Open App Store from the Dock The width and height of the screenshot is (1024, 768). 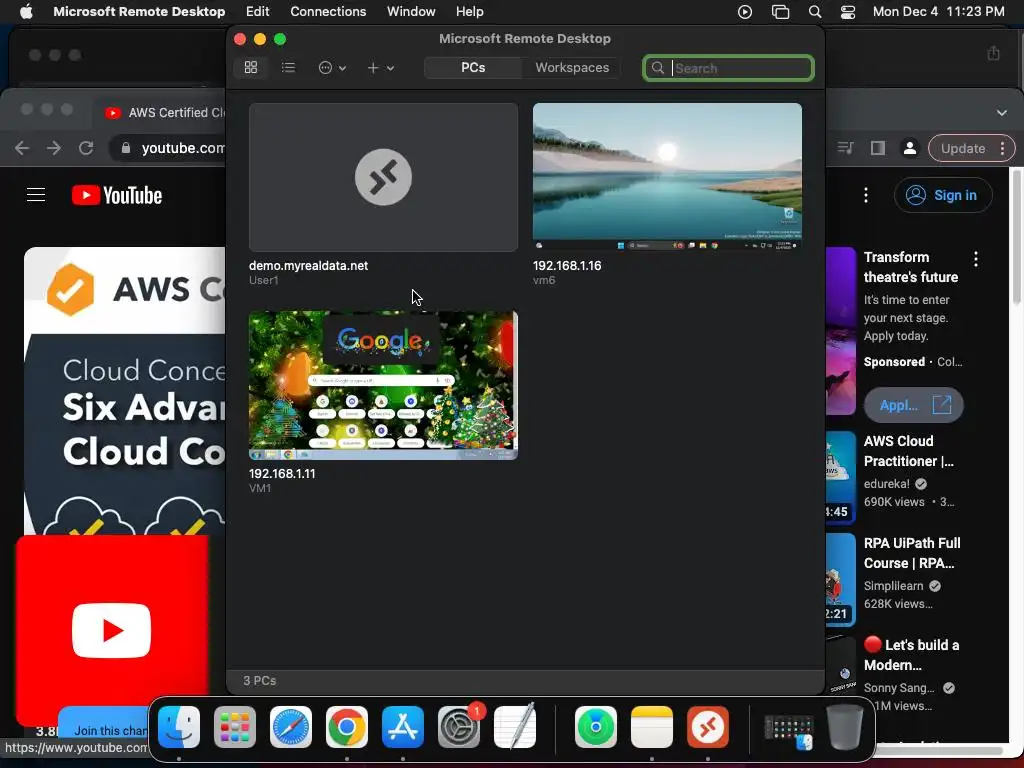(403, 727)
